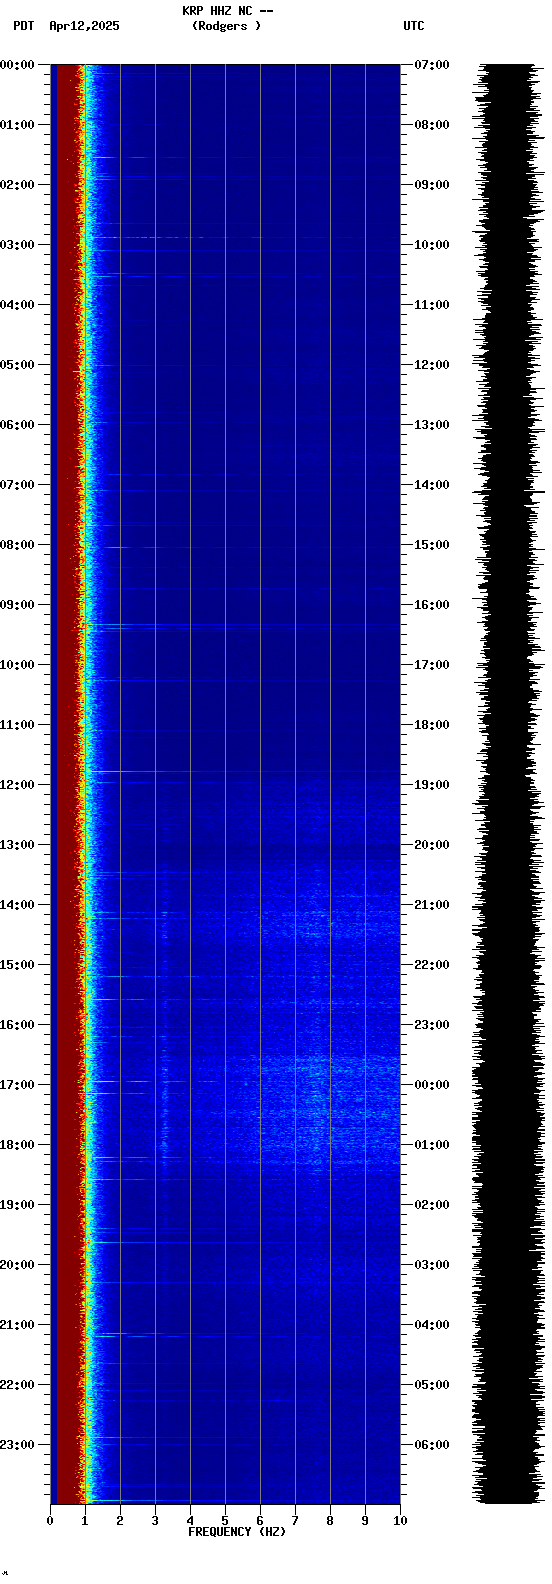Click the 07:00 UTC time label on the right axis
Image resolution: width=552 pixels, height=1584 pixels.
click(431, 65)
